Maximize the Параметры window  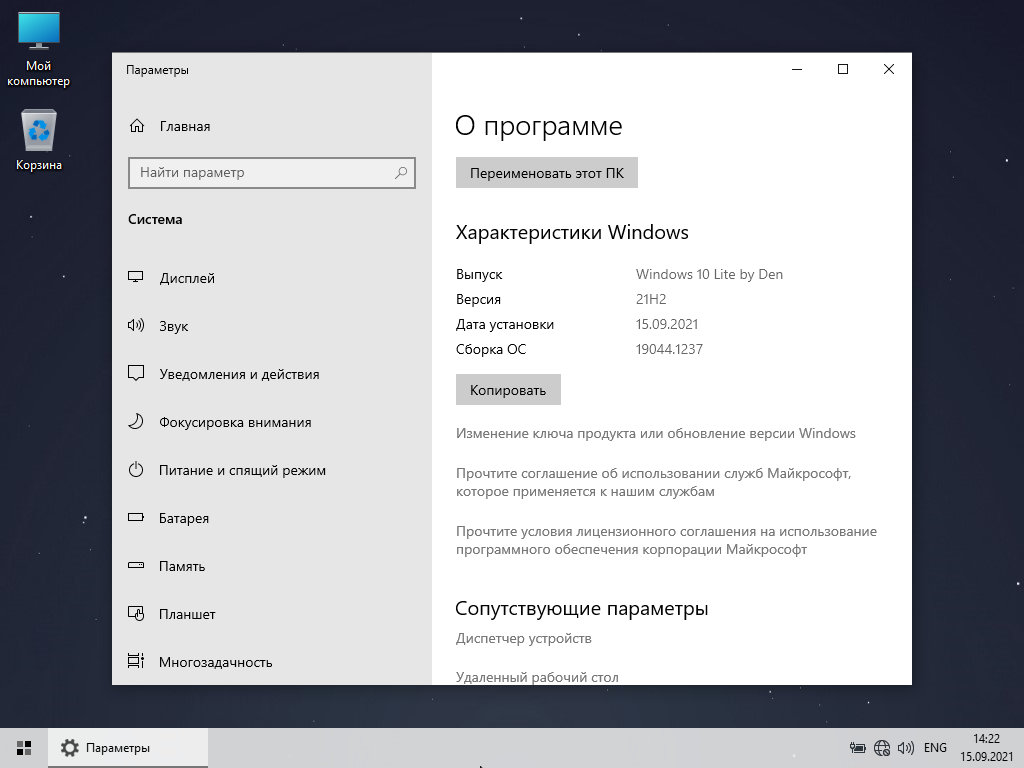[843, 69]
